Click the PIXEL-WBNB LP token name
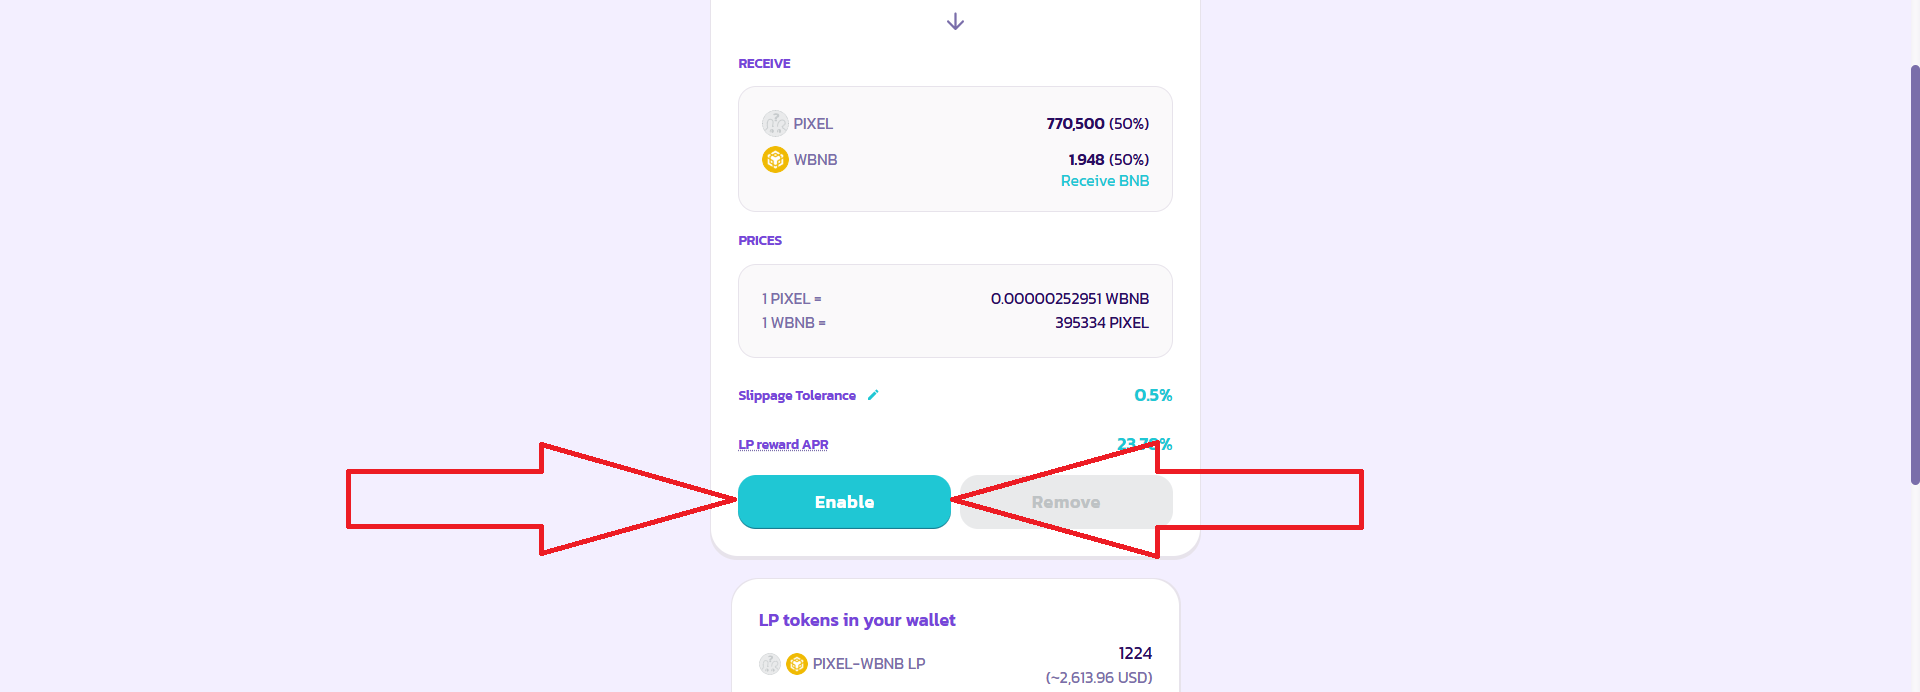The height and width of the screenshot is (692, 1920). (869, 664)
